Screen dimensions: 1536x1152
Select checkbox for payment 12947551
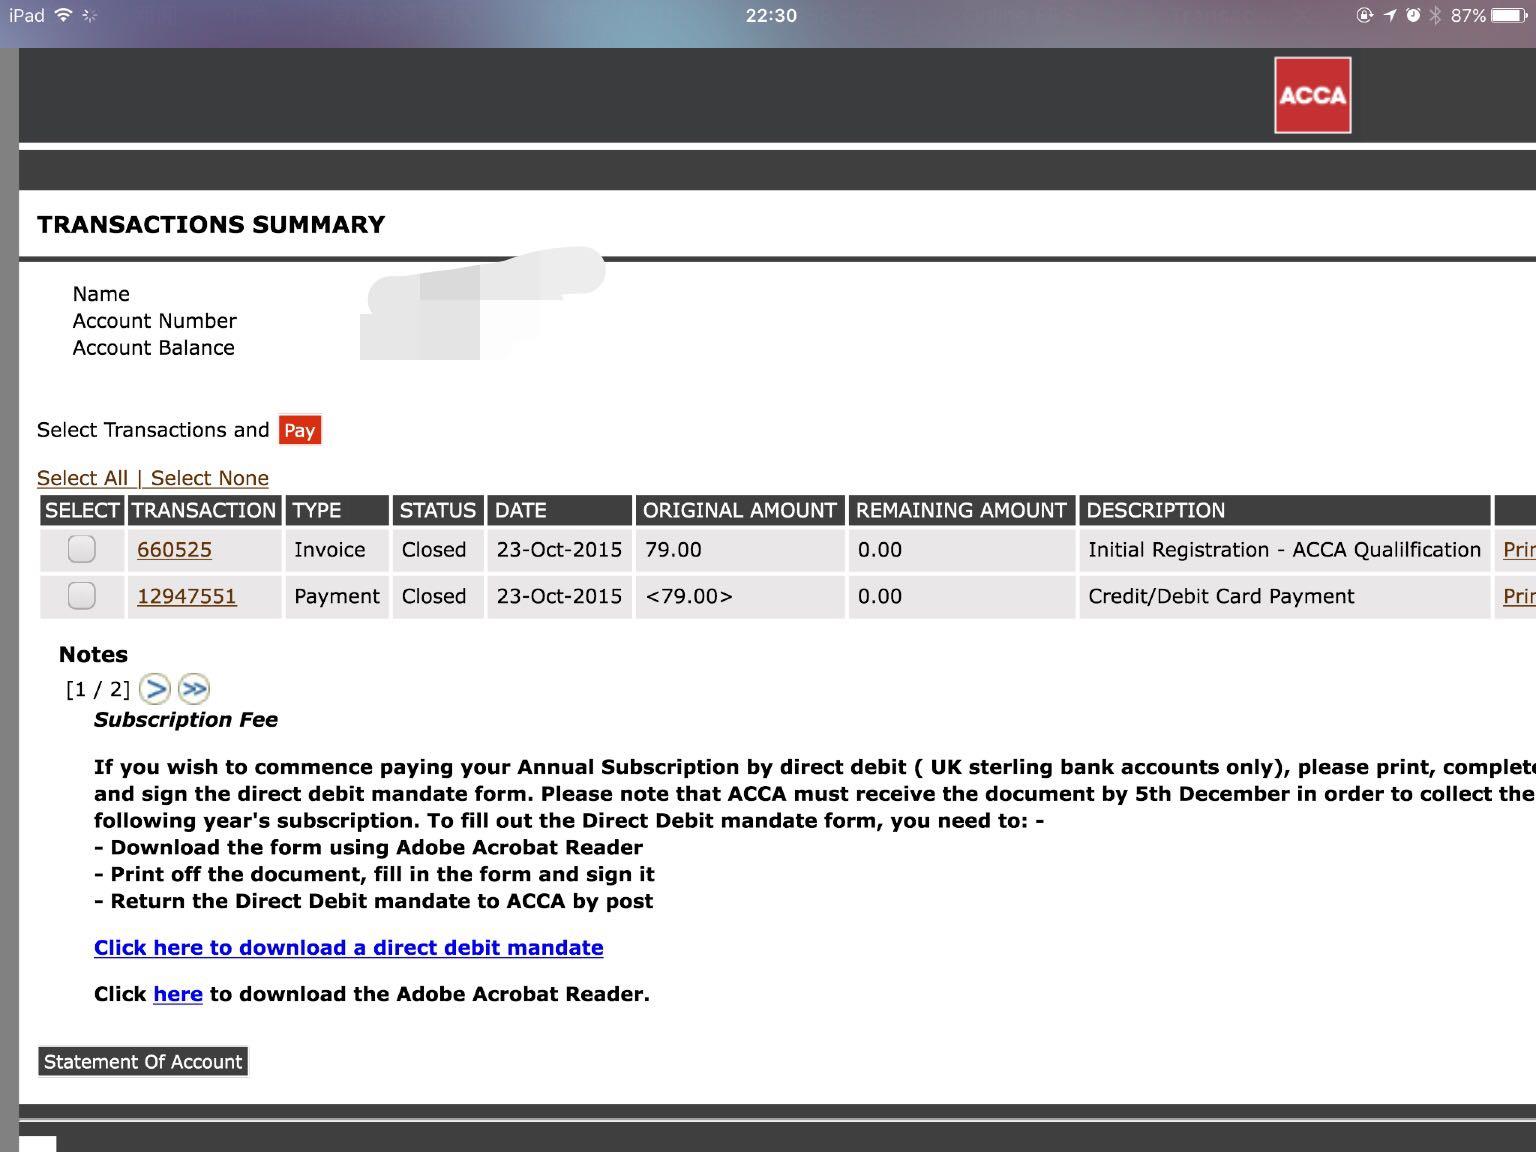(81, 595)
